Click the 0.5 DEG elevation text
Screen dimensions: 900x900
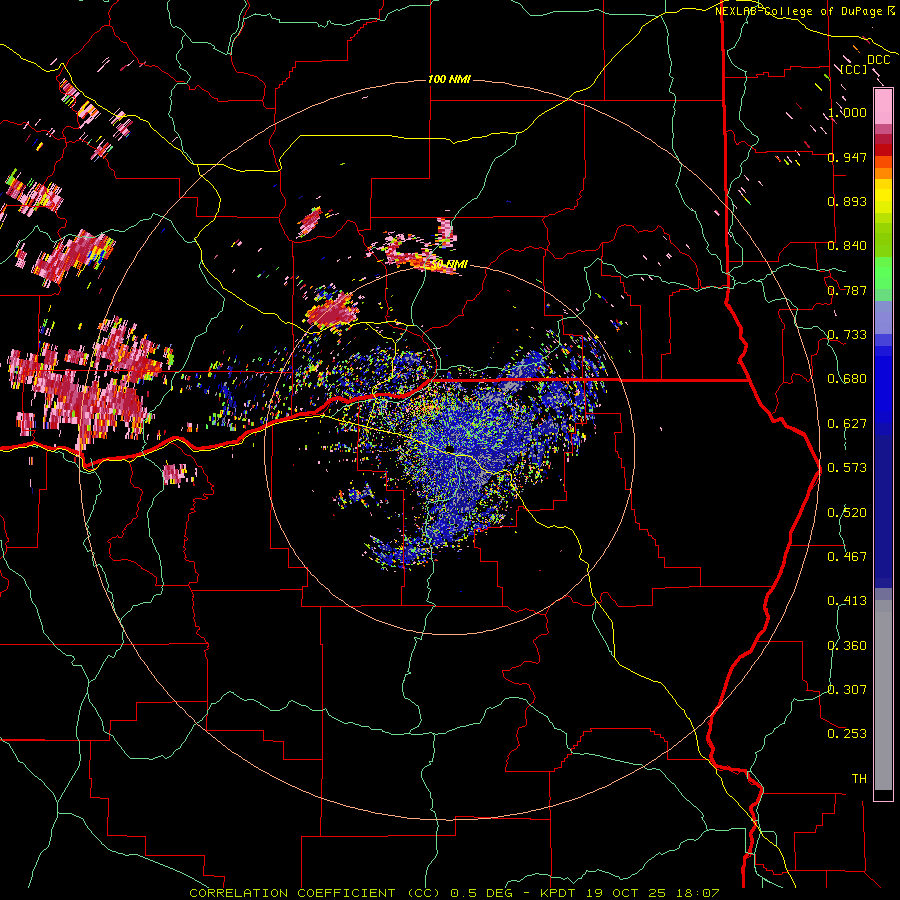click(482, 893)
